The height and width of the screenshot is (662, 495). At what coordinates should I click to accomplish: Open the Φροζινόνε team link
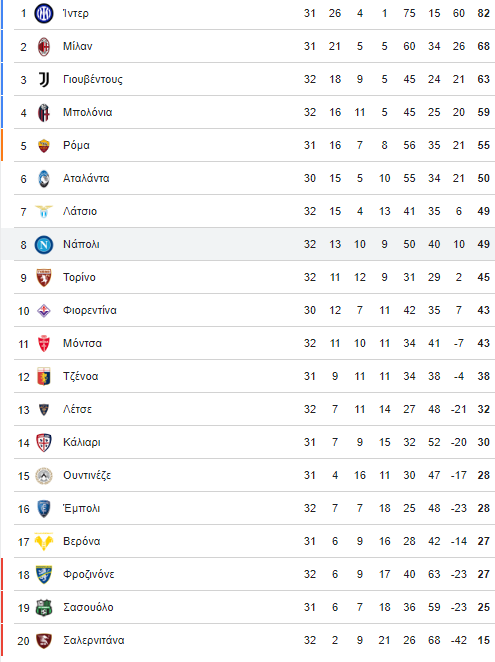[89, 574]
